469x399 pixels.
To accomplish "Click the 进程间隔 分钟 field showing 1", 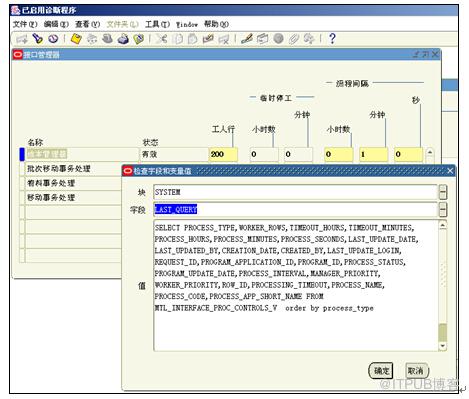I will [373, 154].
